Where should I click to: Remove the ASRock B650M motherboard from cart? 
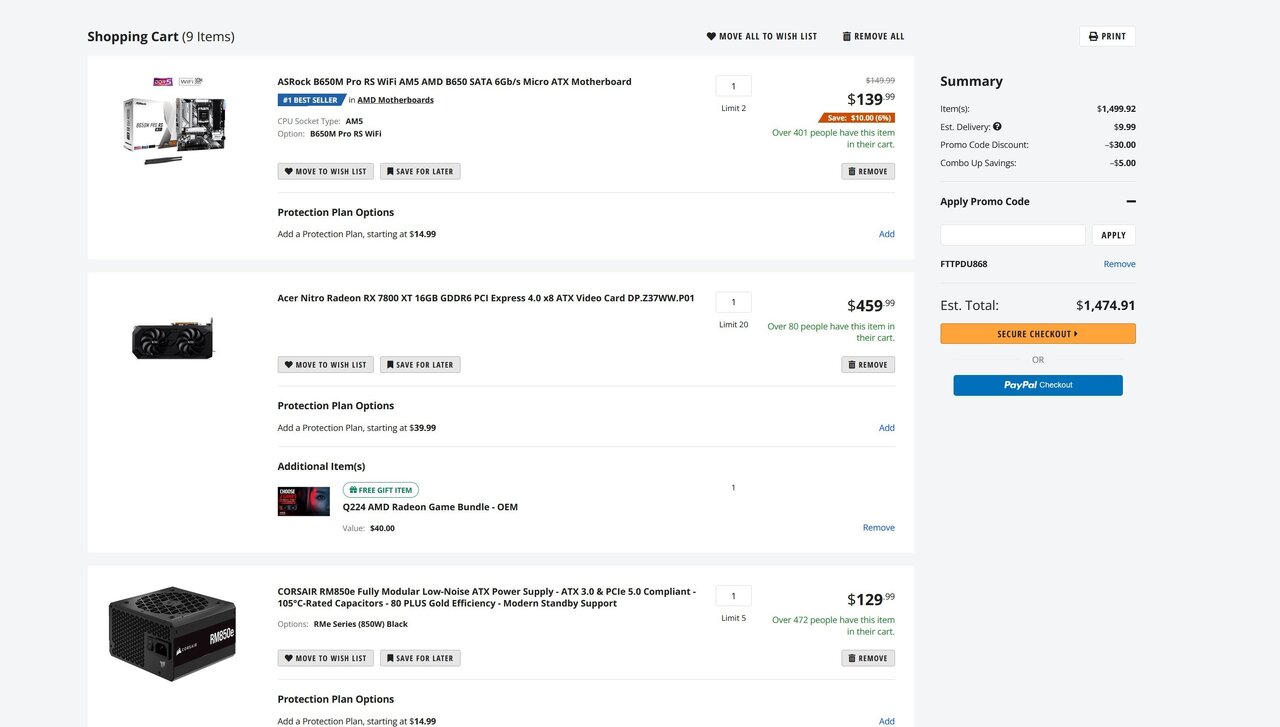click(x=867, y=171)
